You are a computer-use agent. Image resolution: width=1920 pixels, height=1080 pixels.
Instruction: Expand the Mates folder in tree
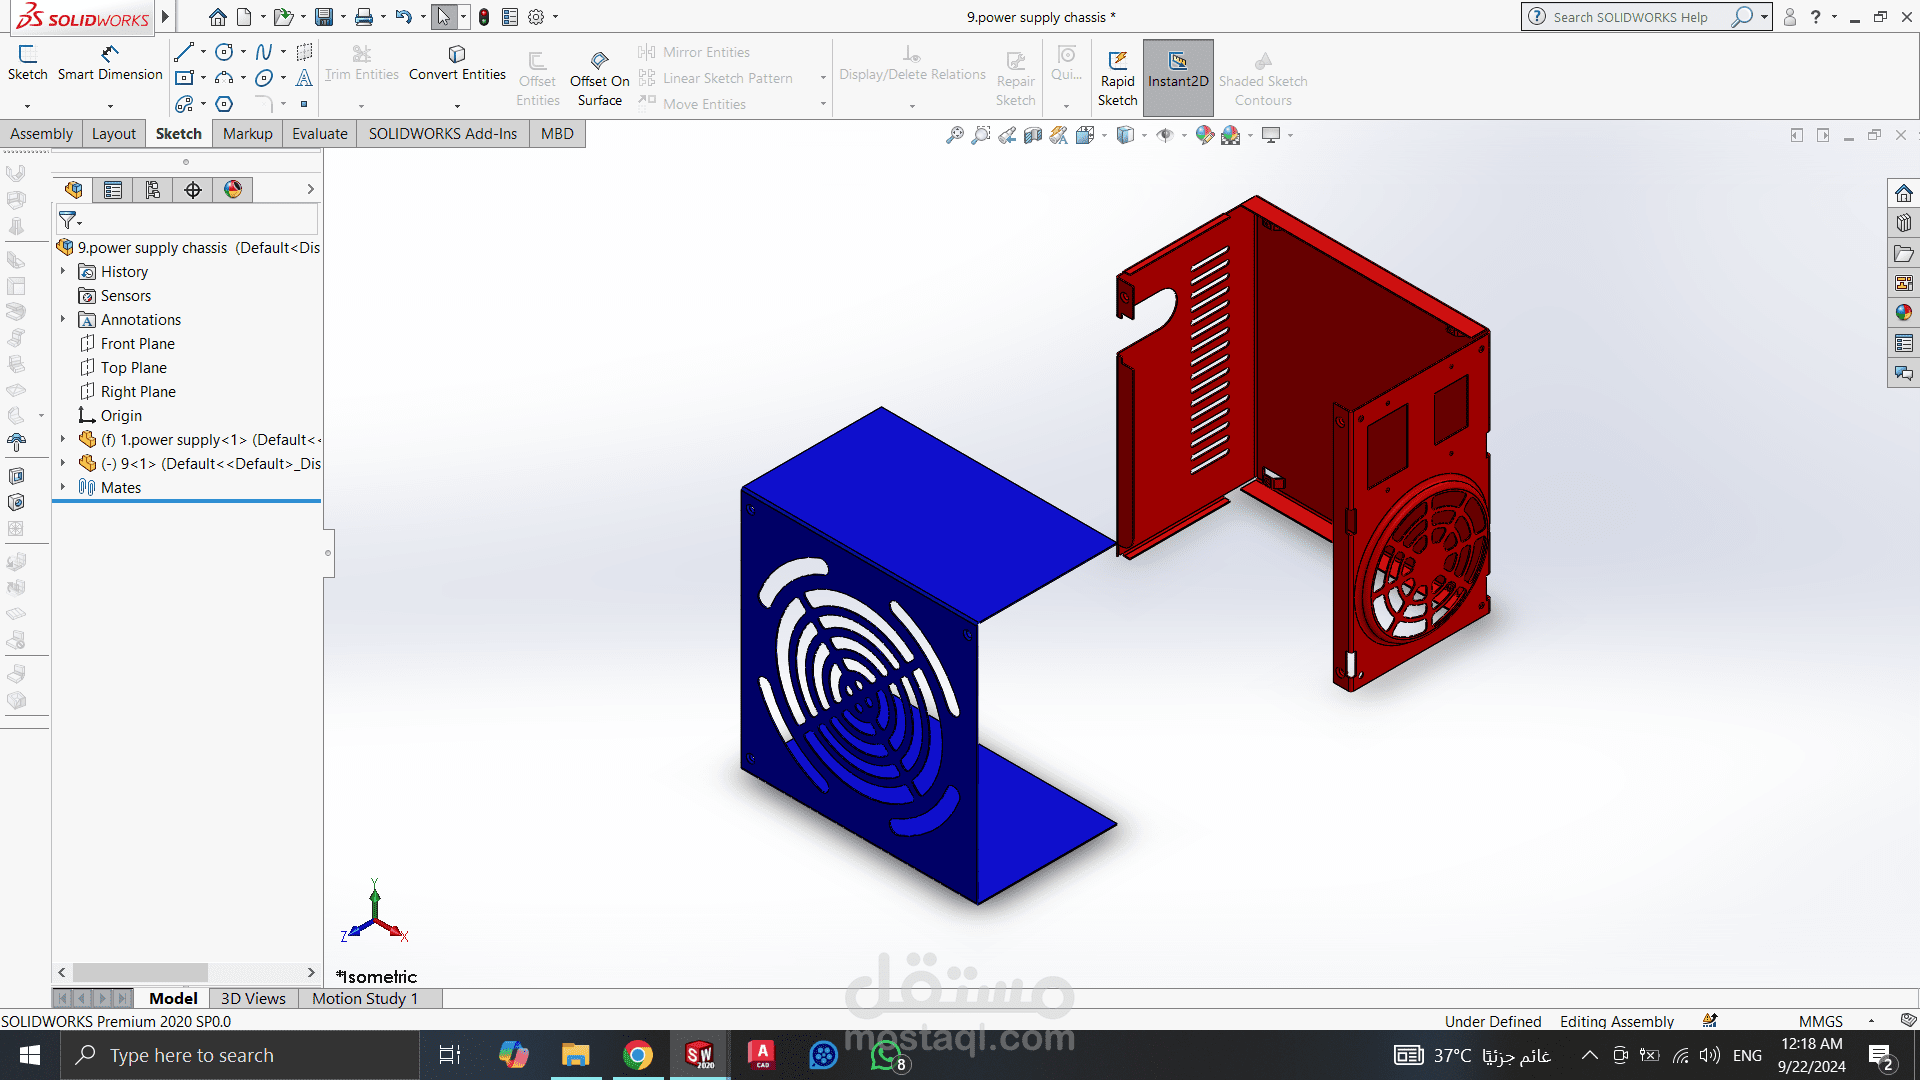point(63,487)
